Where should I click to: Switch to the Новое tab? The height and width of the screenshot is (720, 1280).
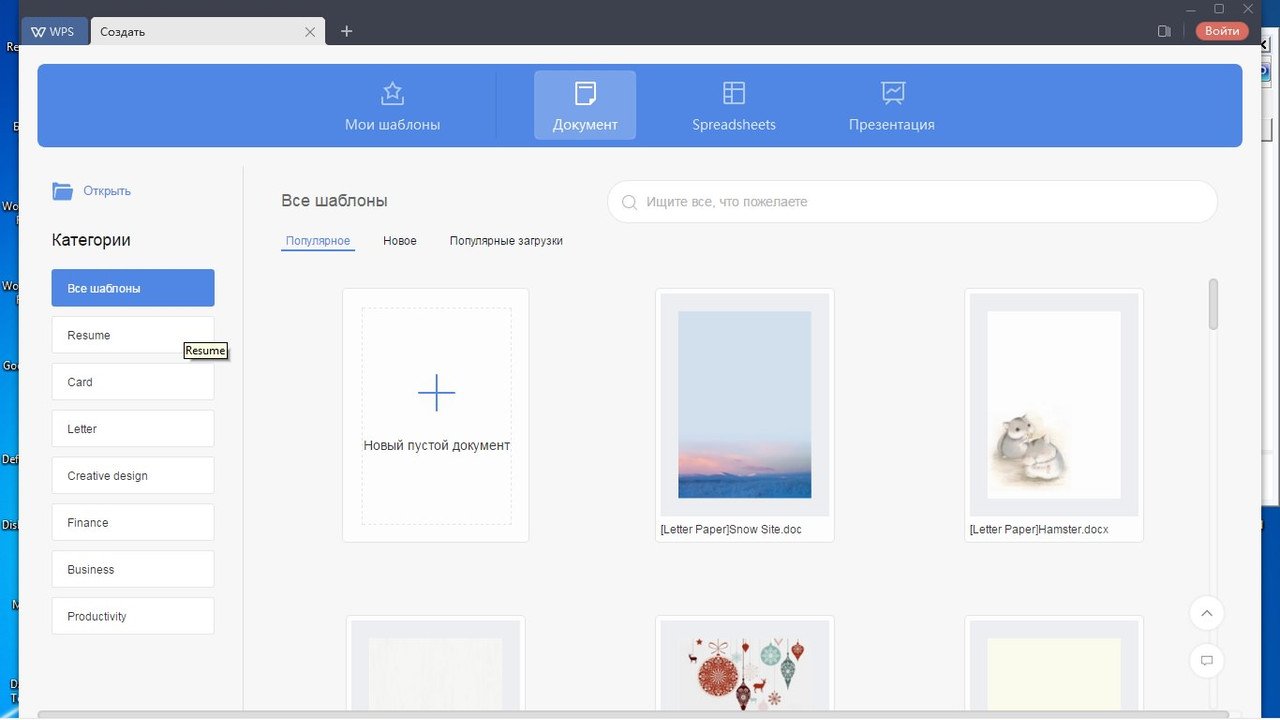coord(400,241)
